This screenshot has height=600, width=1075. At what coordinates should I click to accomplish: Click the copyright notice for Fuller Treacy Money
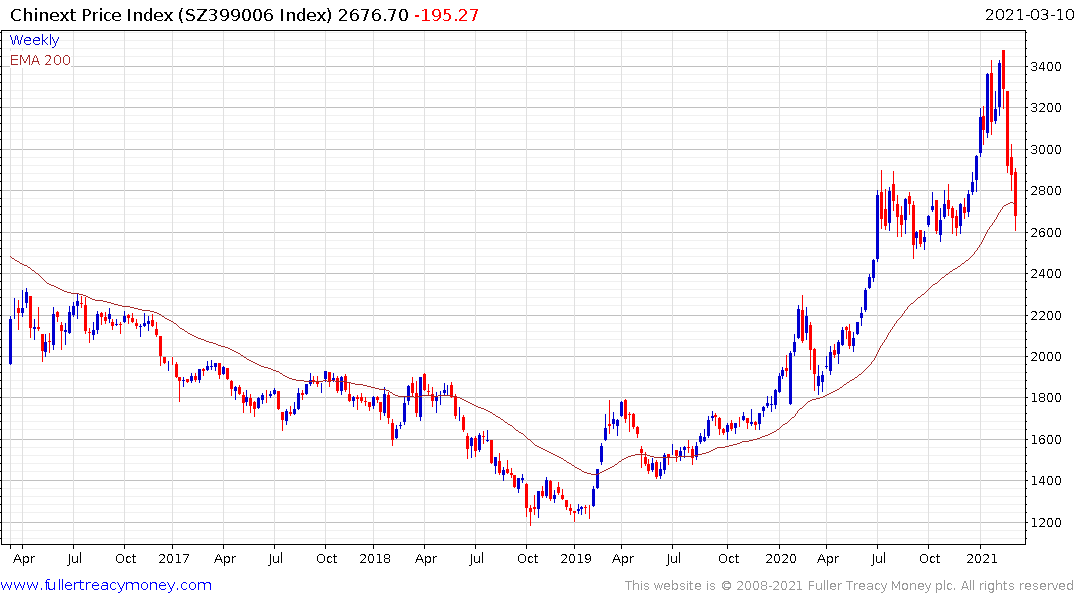click(x=849, y=586)
